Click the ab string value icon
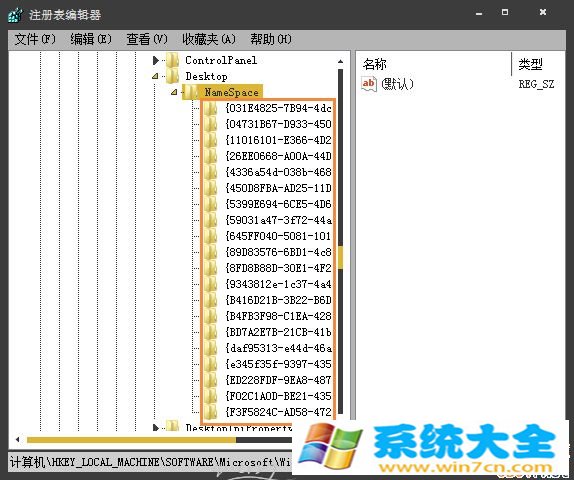The width and height of the screenshot is (574, 480). click(368, 84)
